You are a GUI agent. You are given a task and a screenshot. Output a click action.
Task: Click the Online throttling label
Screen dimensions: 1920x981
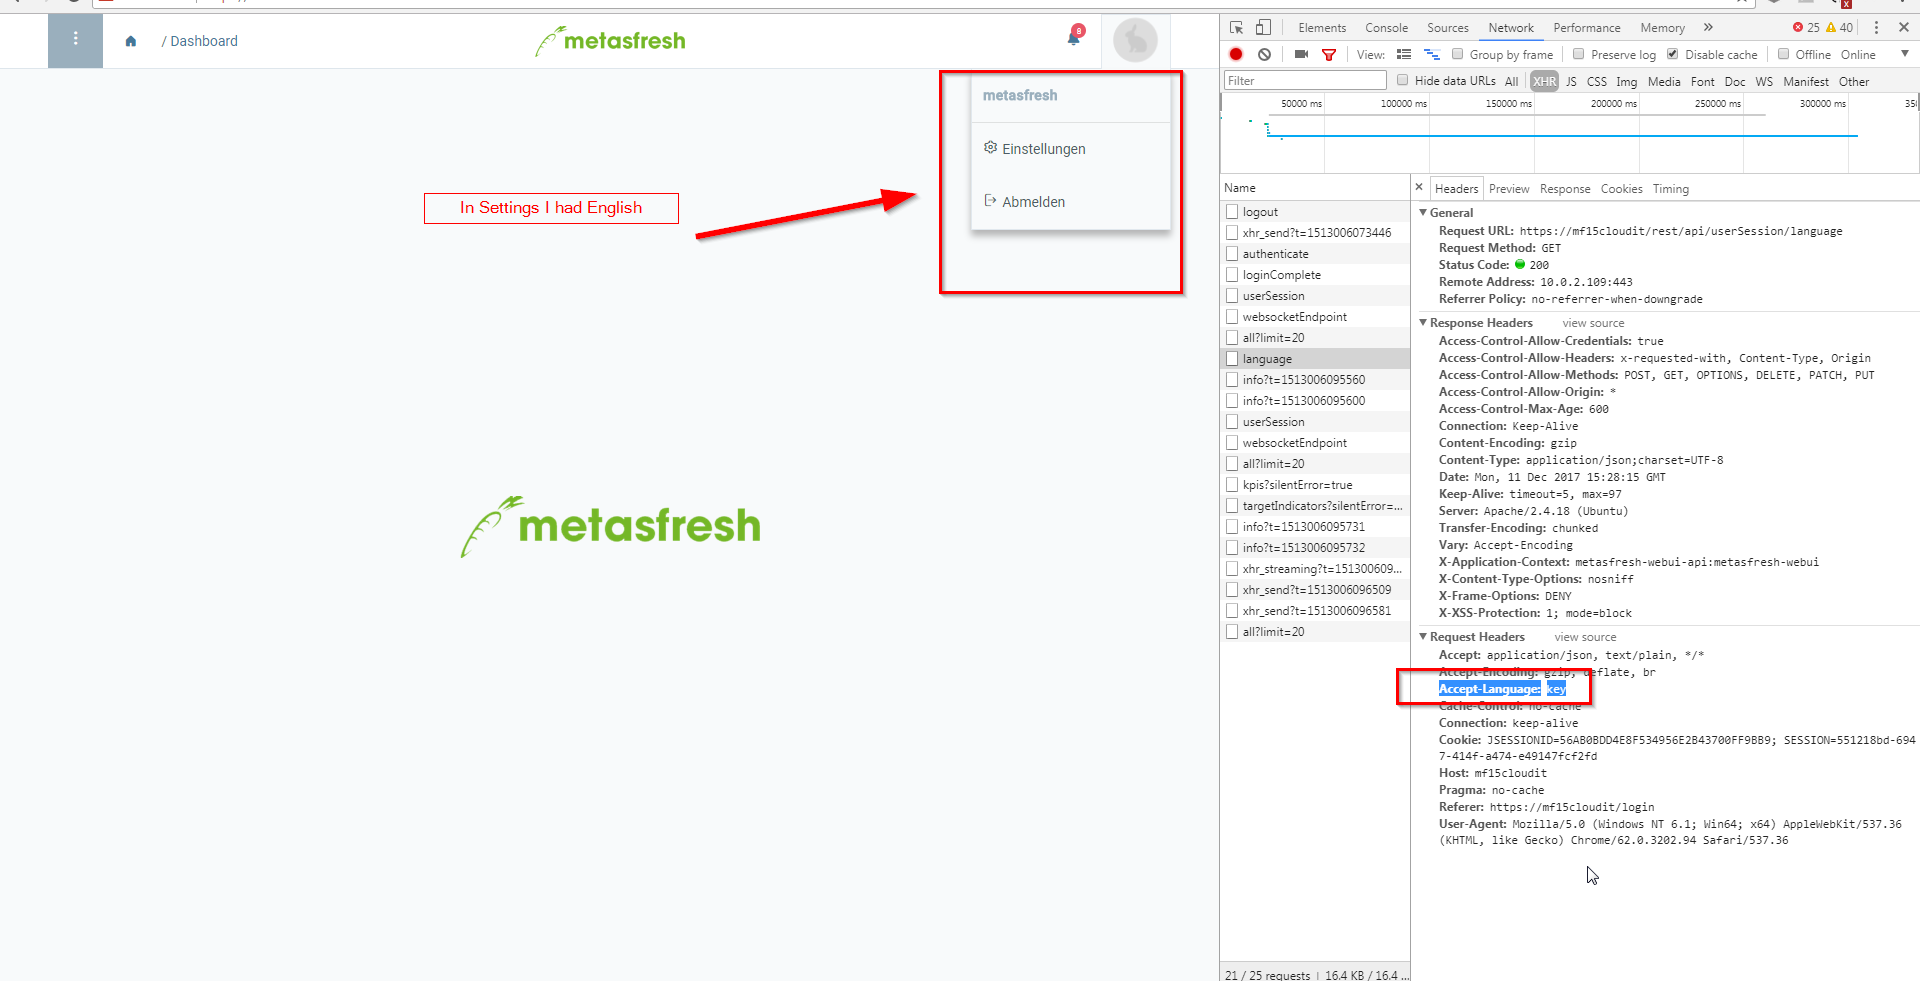1858,54
